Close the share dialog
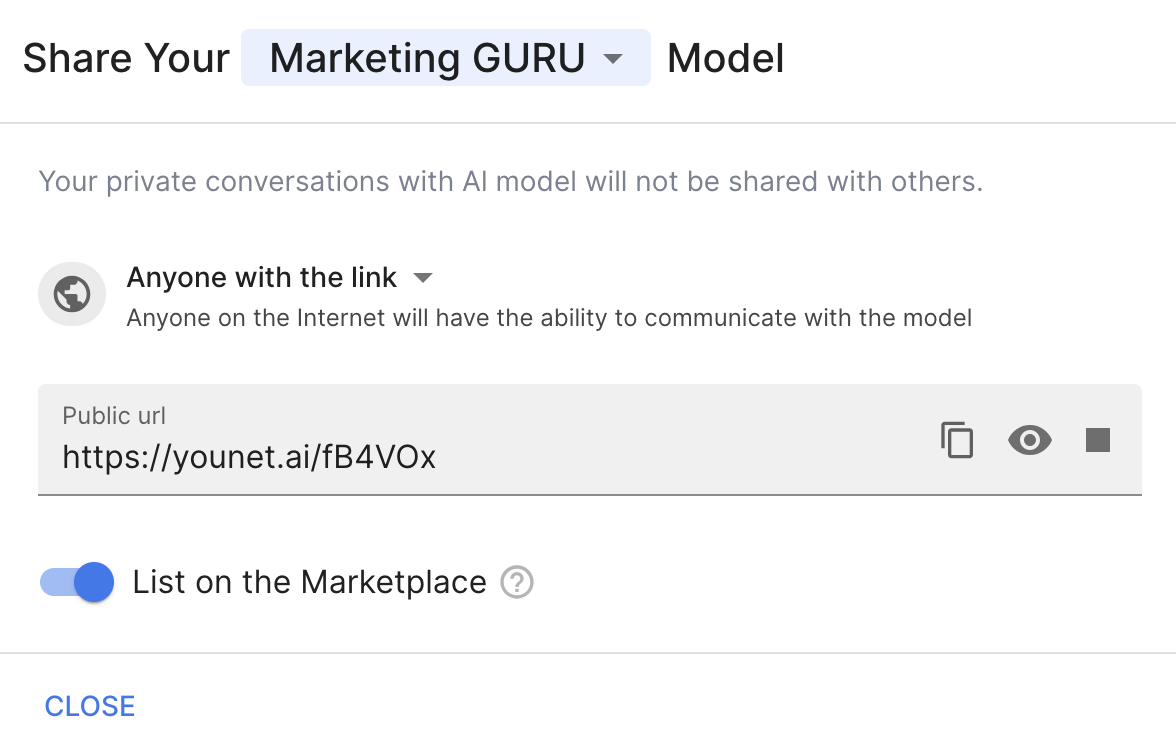The height and width of the screenshot is (752, 1176). [x=90, y=706]
